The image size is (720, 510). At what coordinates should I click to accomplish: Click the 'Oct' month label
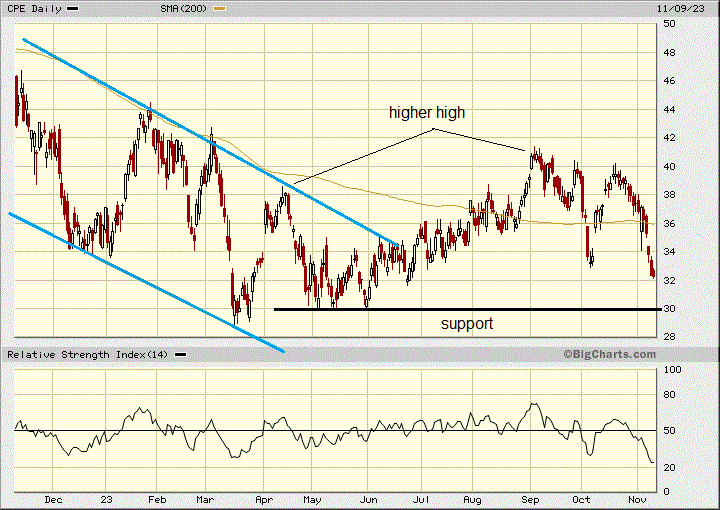[581, 499]
